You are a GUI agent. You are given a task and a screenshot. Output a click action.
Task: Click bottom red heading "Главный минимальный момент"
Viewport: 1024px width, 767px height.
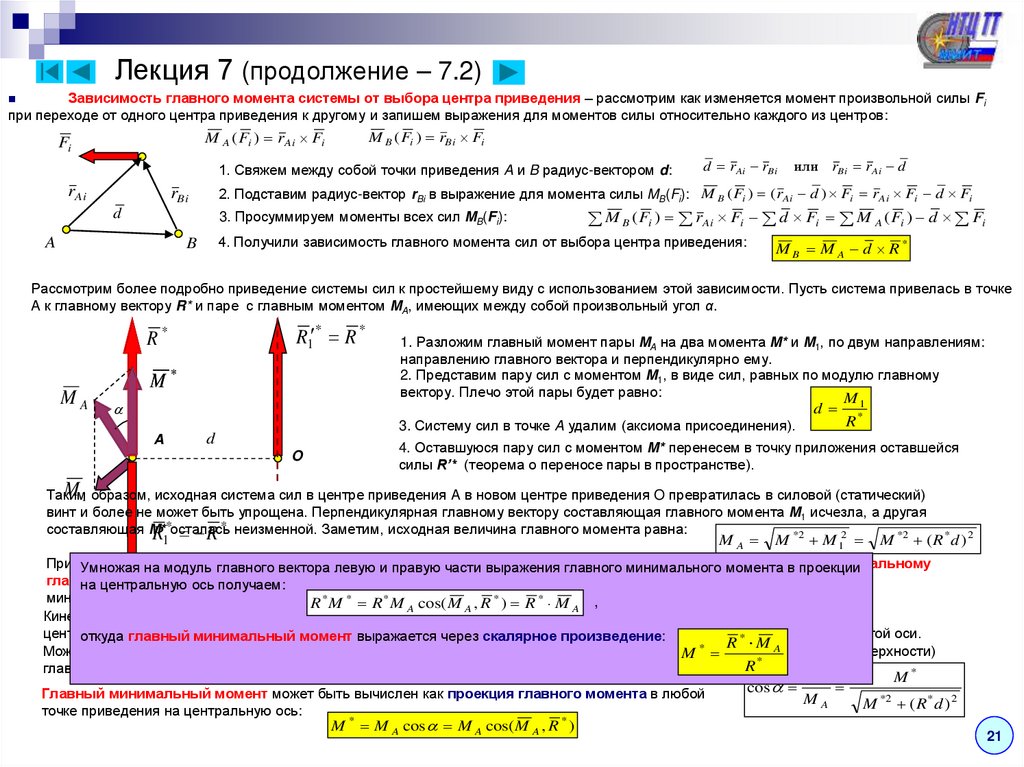point(154,694)
